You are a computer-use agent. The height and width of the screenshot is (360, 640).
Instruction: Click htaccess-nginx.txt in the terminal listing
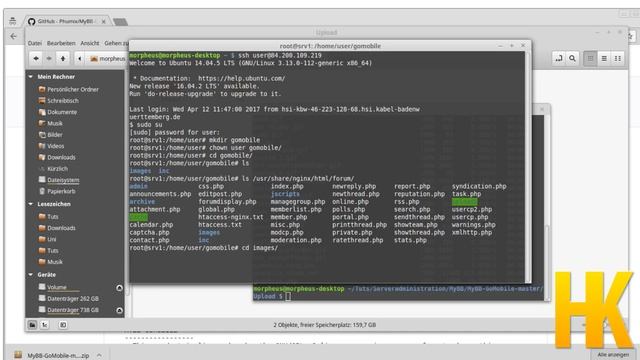(x=231, y=217)
